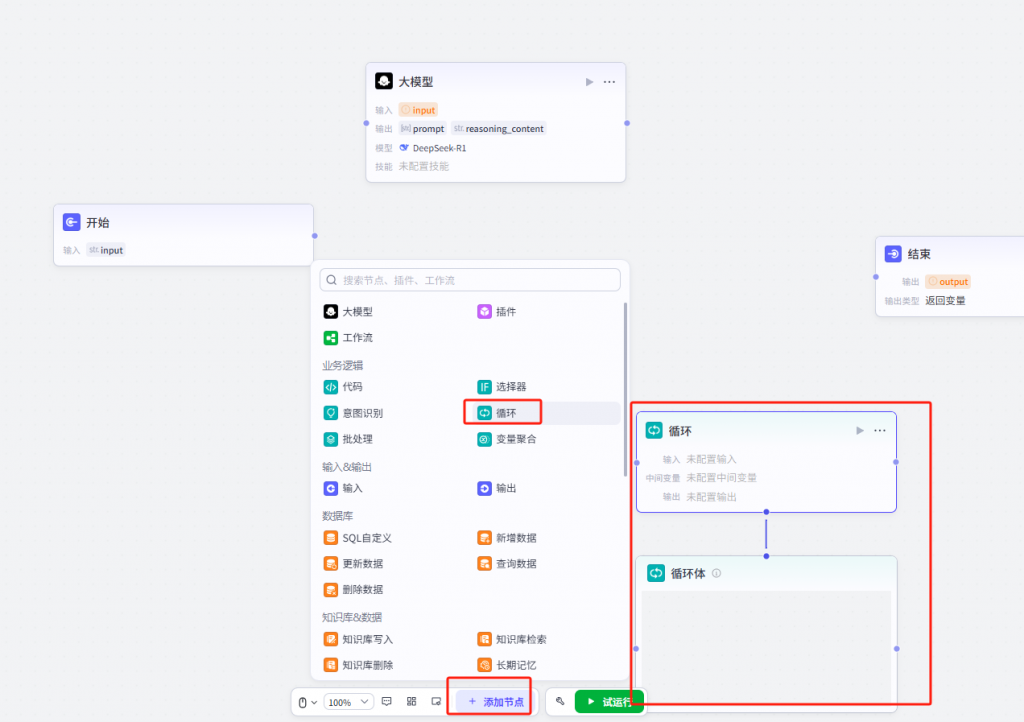Click the auto-layout grid icon
Viewport: 1024px width, 722px height.
coord(411,702)
